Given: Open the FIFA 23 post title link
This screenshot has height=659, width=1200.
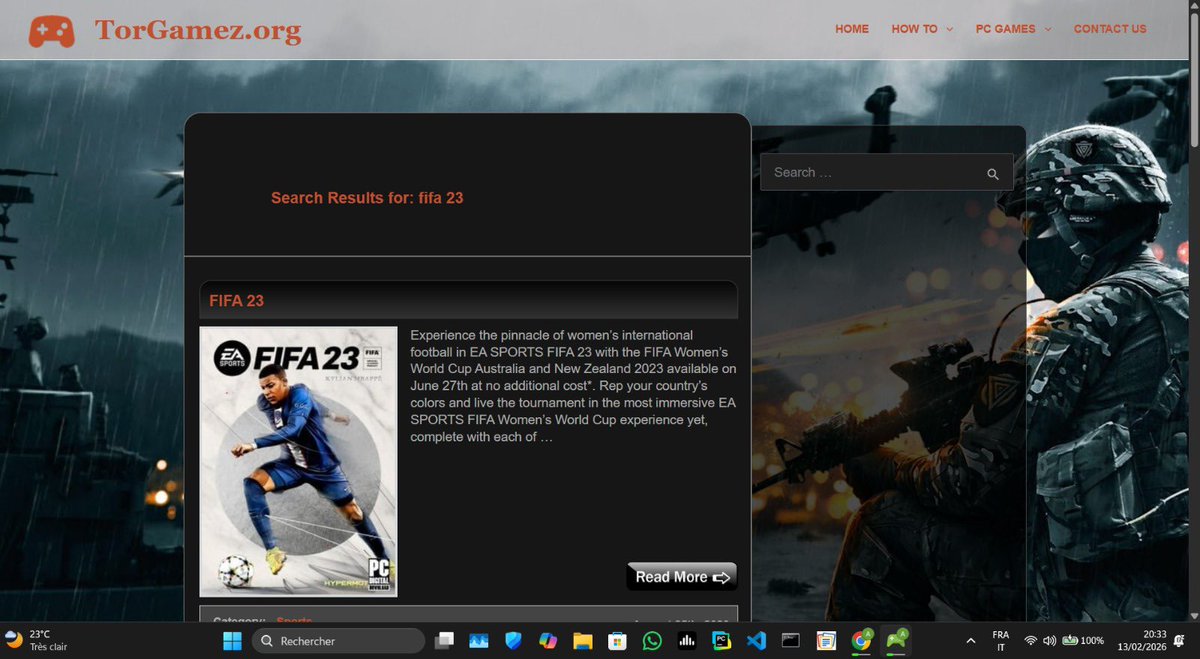Looking at the screenshot, I should [236, 300].
